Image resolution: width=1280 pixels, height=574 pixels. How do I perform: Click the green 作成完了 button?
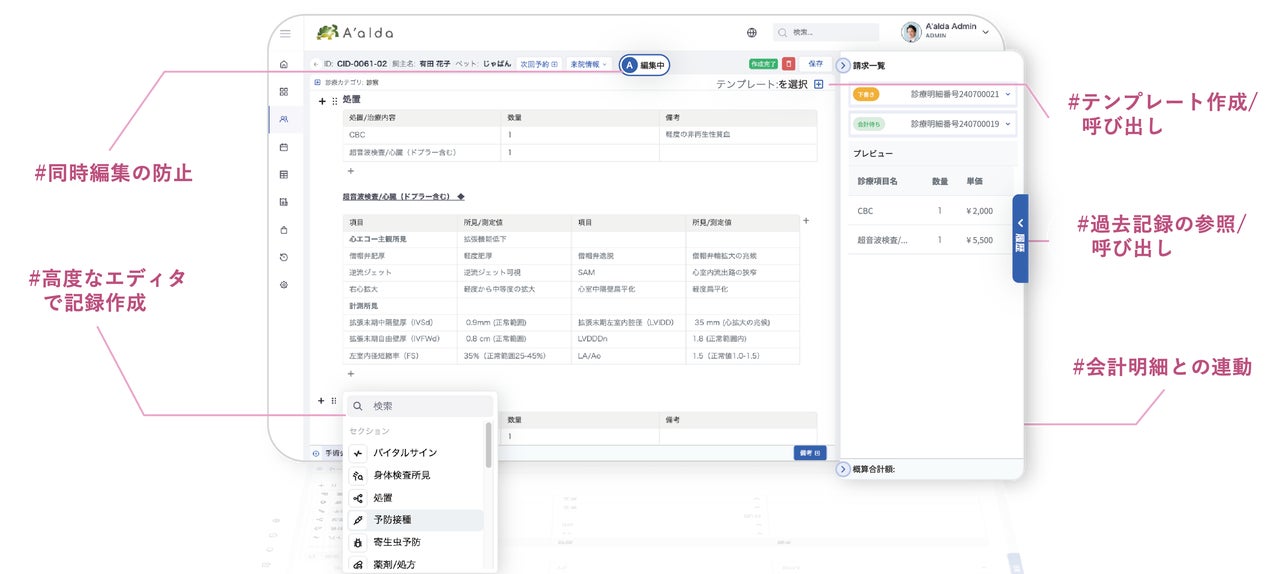[763, 64]
